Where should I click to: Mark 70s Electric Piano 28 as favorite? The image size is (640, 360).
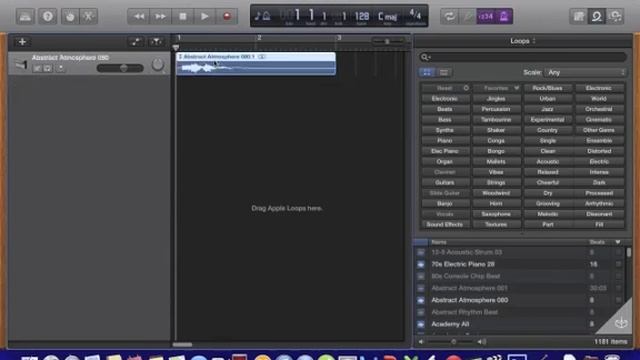pos(618,264)
